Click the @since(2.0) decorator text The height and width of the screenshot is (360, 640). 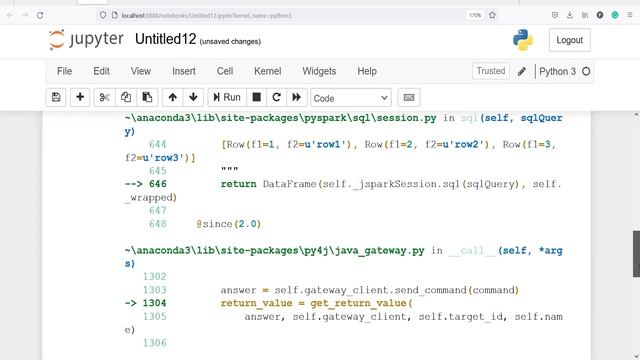click(229, 224)
